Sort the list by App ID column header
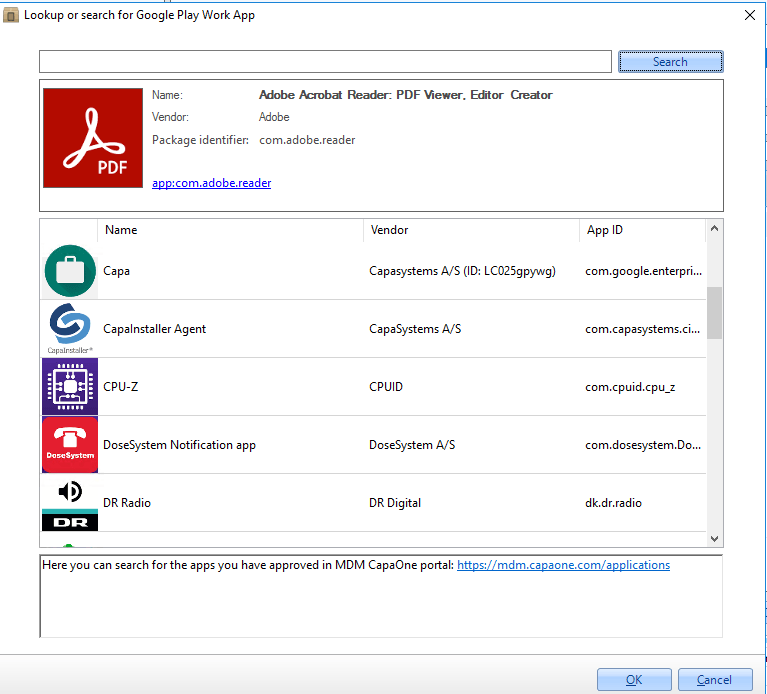This screenshot has height=694, width=767. (x=642, y=230)
